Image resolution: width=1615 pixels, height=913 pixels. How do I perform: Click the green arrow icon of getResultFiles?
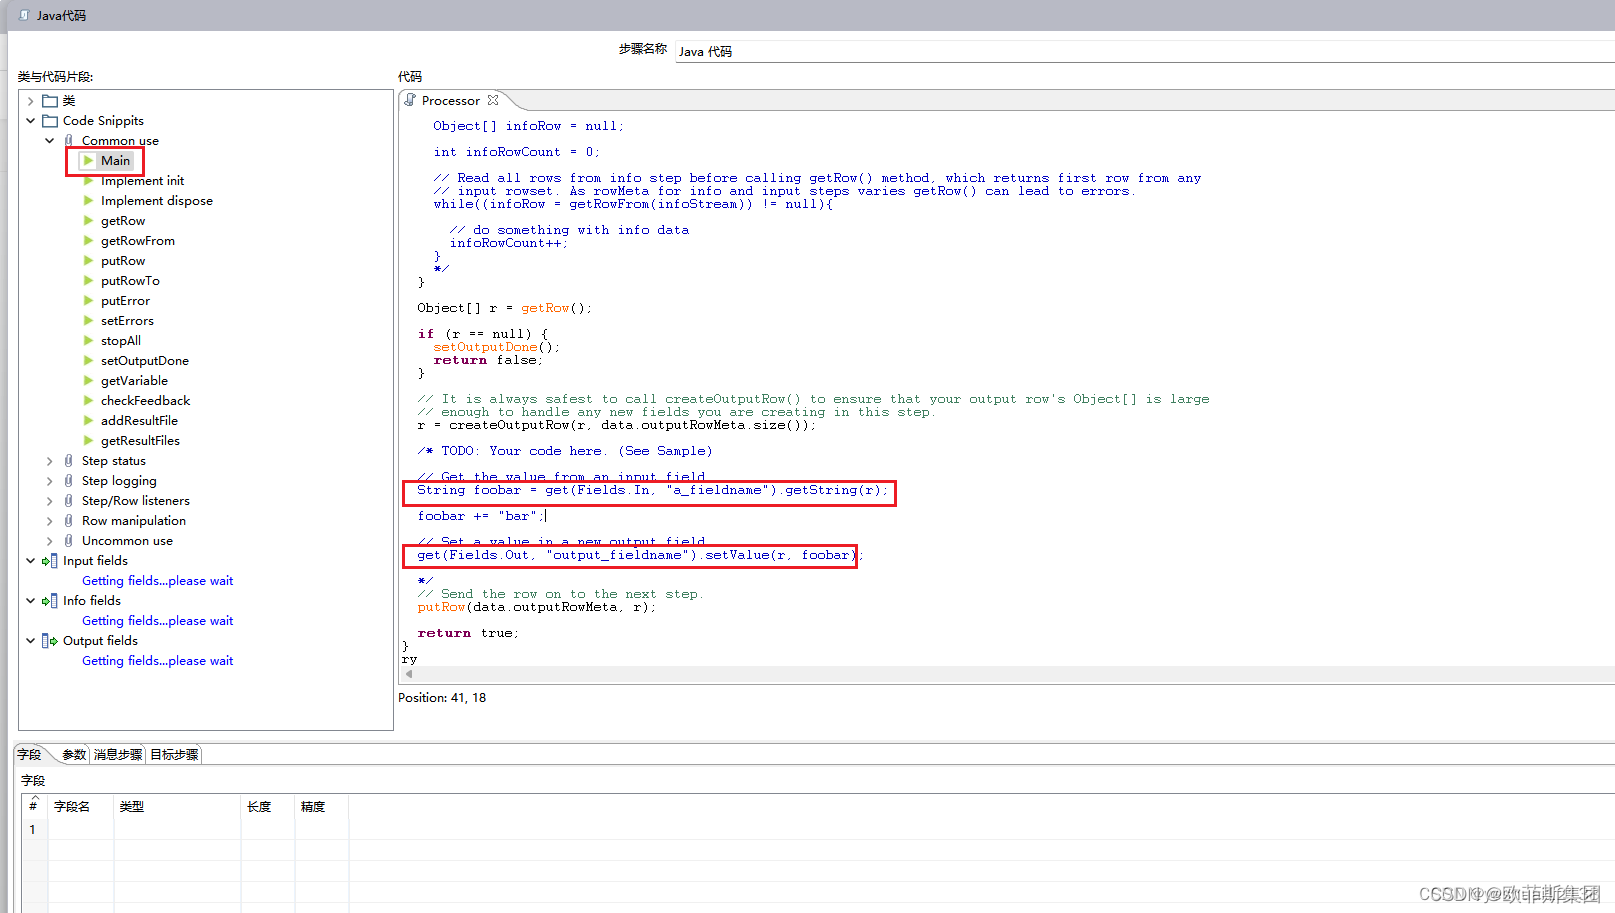(88, 441)
